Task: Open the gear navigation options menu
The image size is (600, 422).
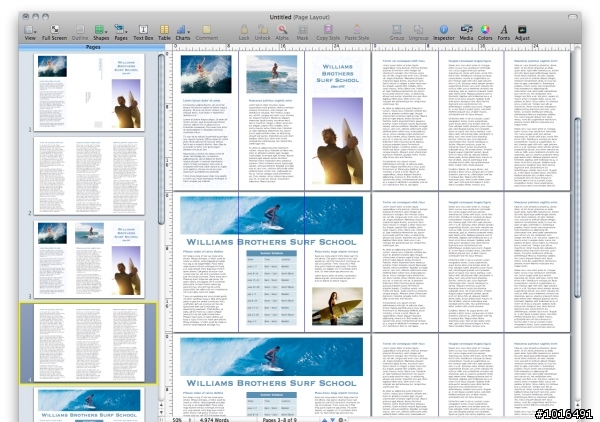Action: point(341,420)
